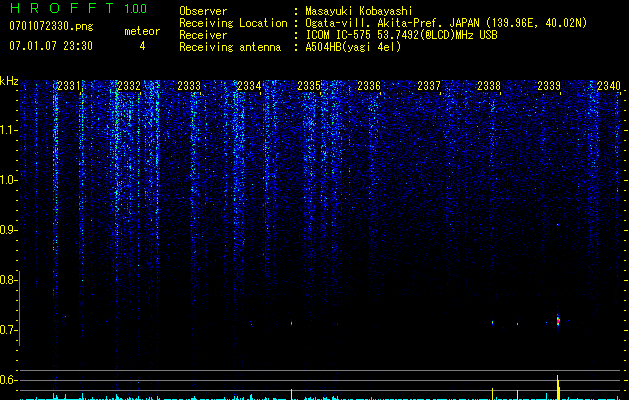The height and width of the screenshot is (400, 629).
Task: Click the 2335 time marker
Action: tap(309, 85)
